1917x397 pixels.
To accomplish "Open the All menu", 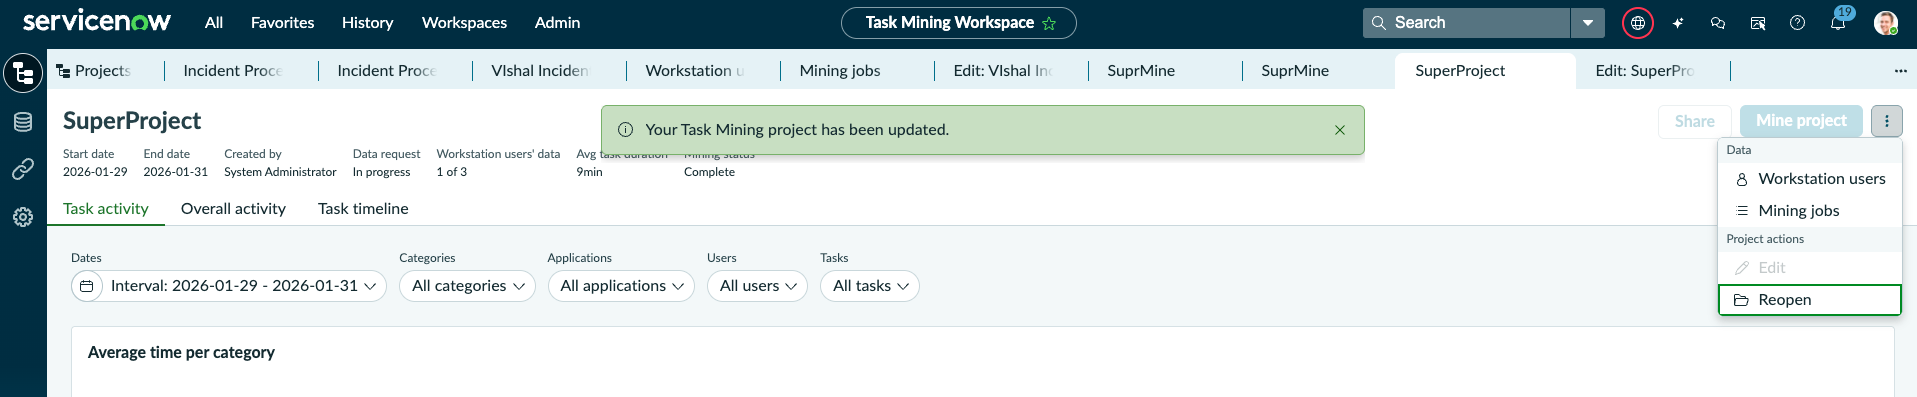I will coord(214,22).
